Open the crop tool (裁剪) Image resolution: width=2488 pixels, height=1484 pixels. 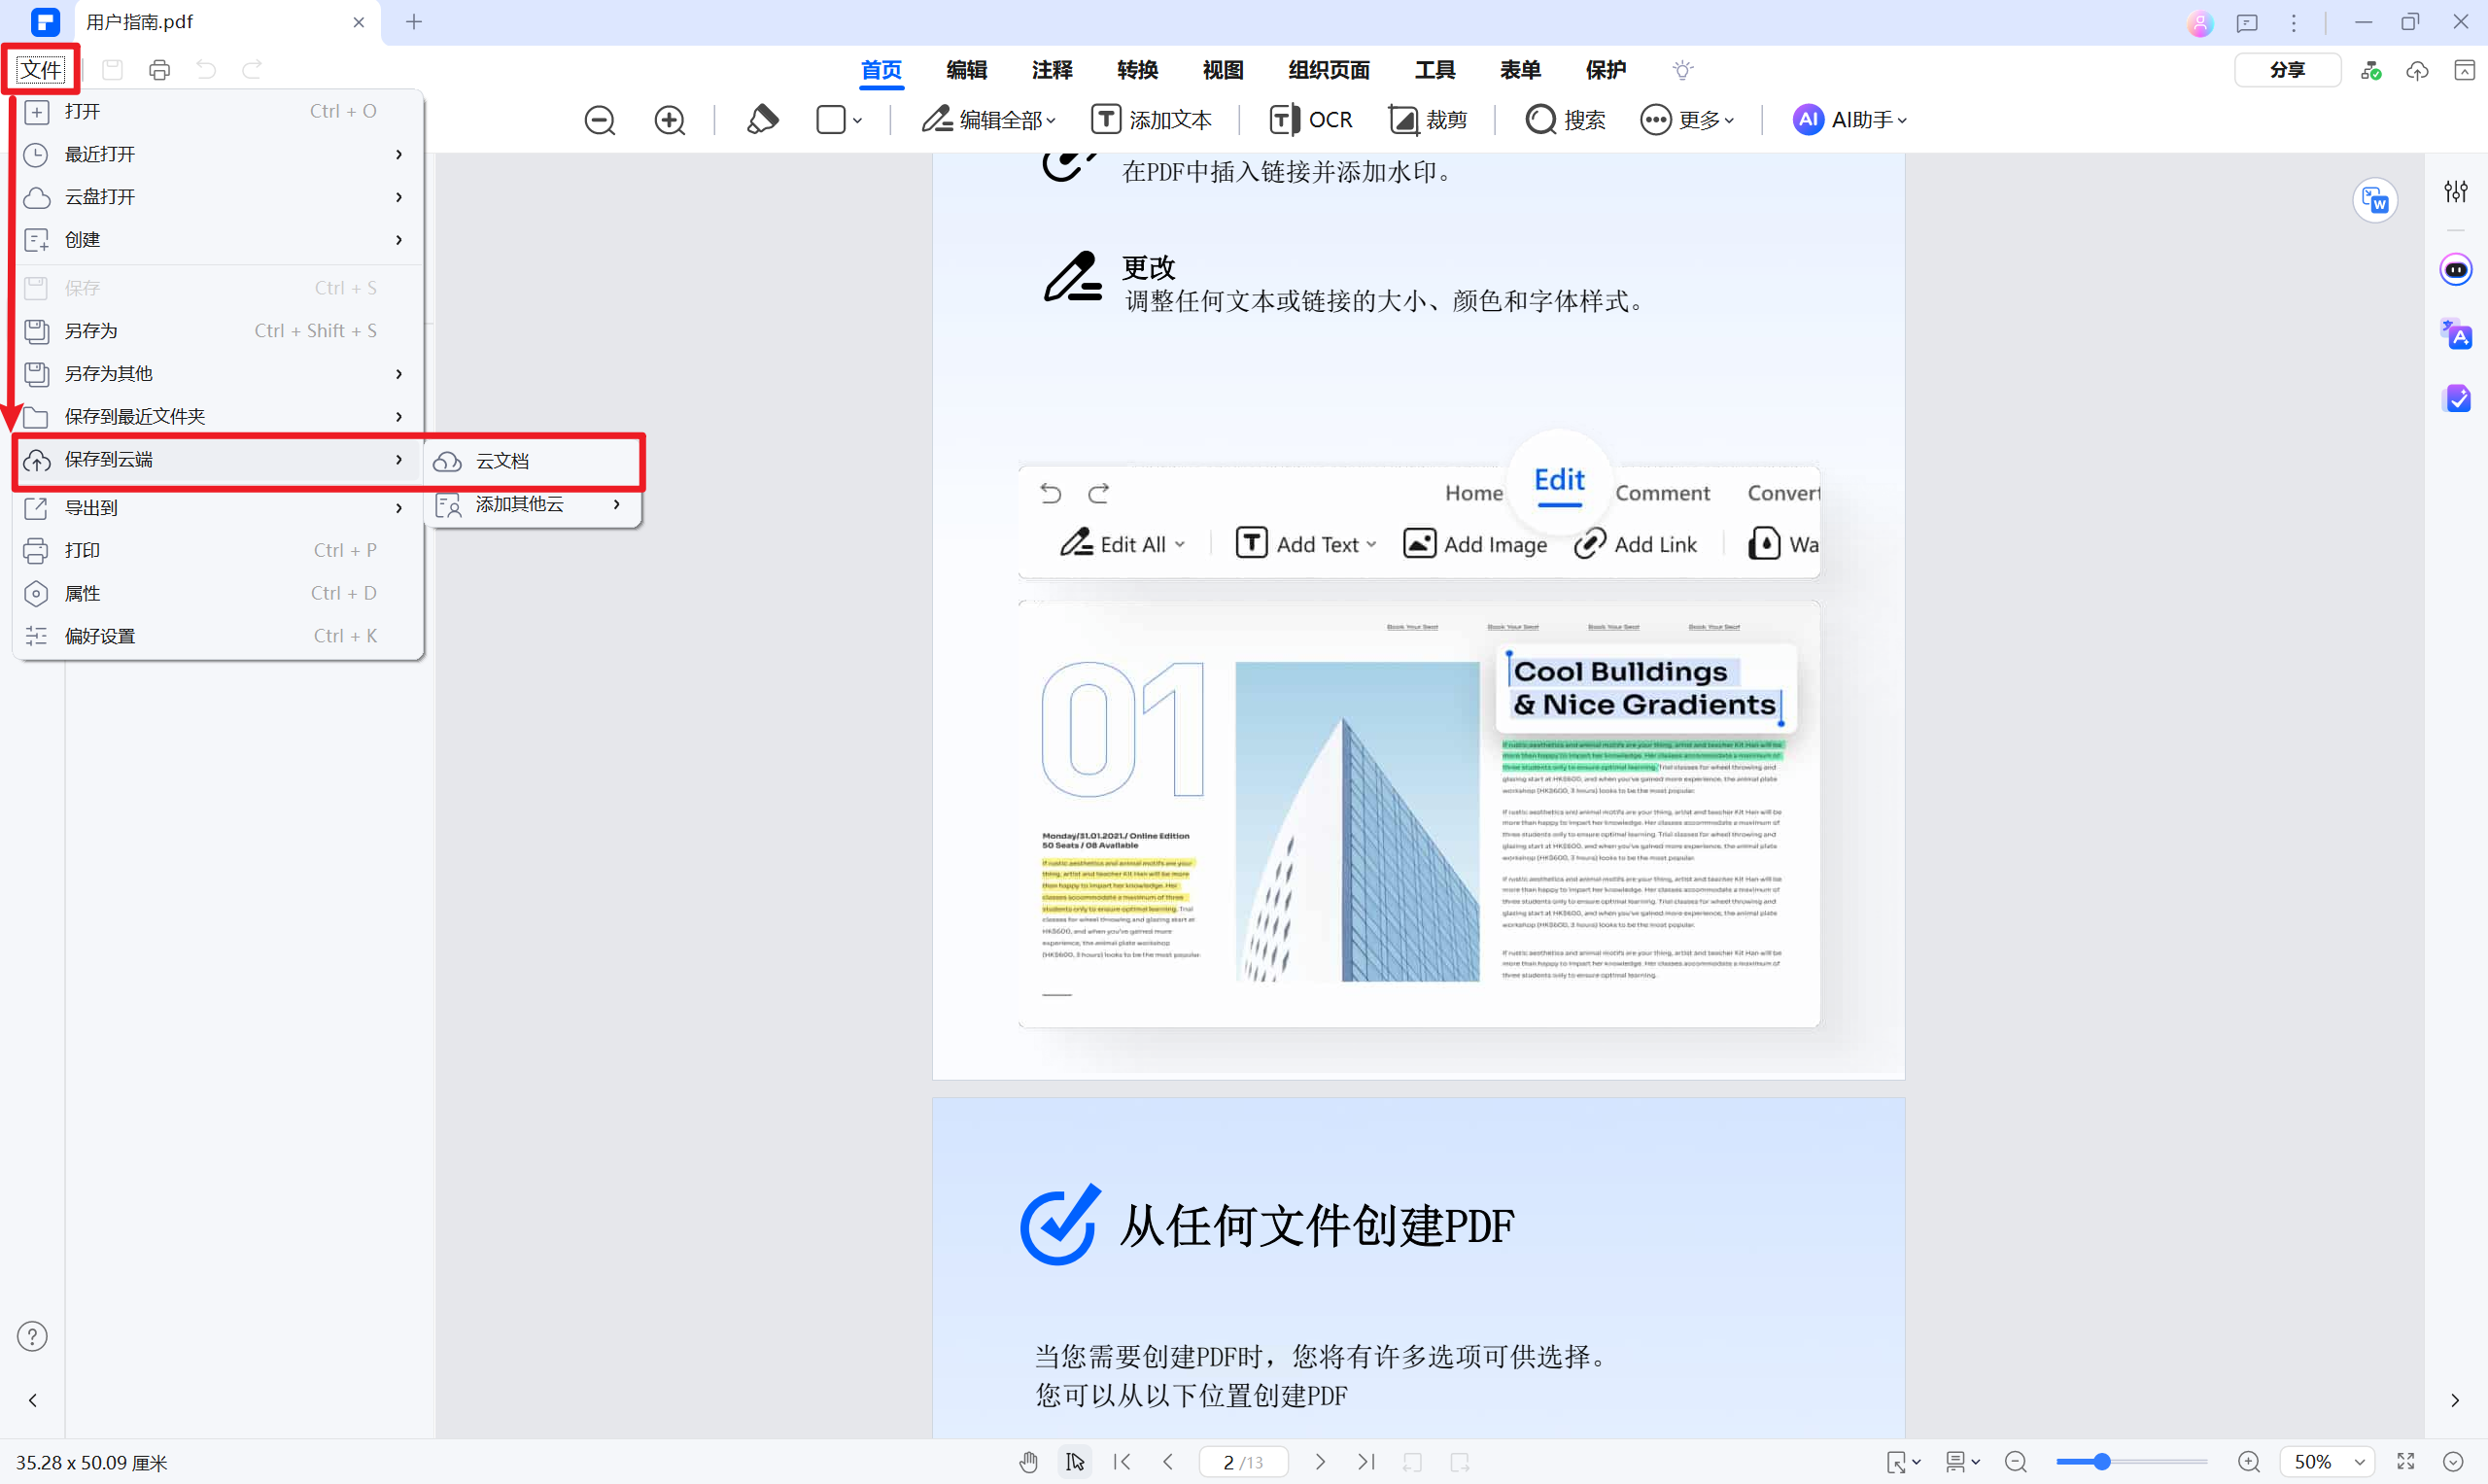[1428, 120]
